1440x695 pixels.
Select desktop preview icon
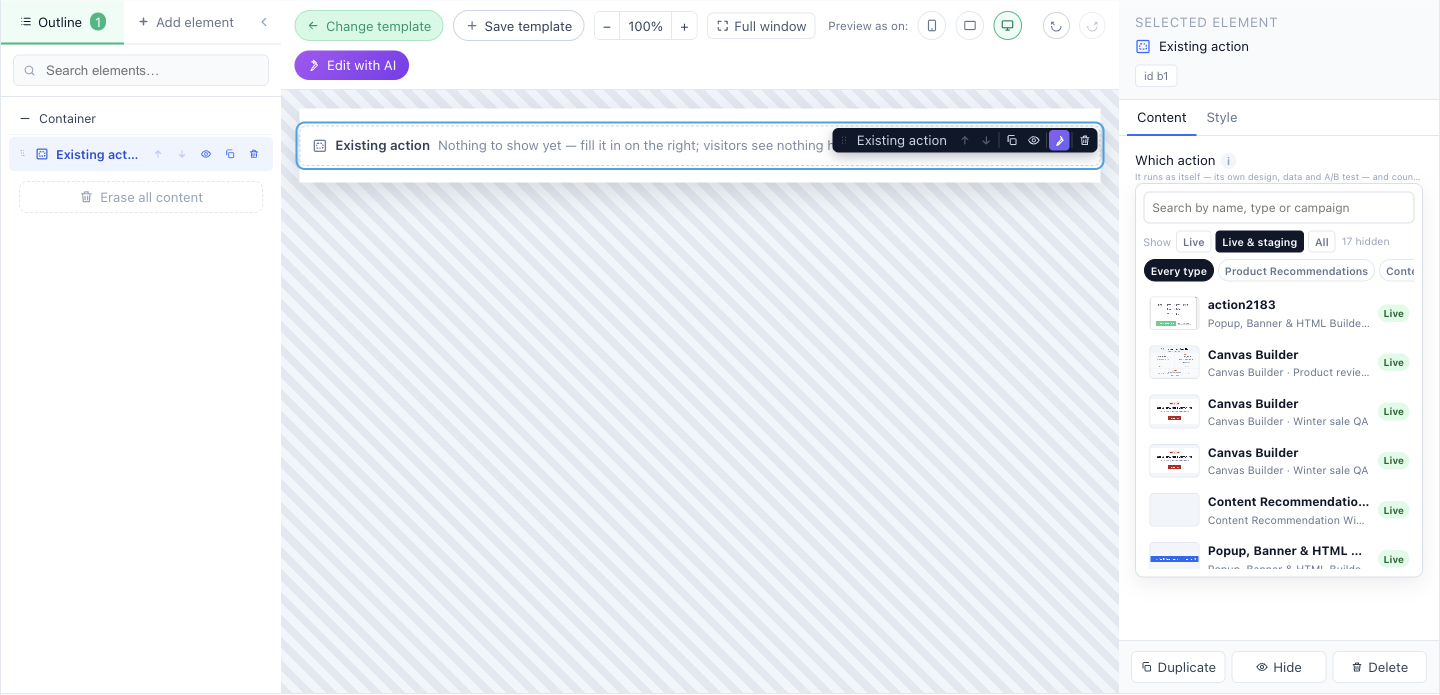[1008, 26]
